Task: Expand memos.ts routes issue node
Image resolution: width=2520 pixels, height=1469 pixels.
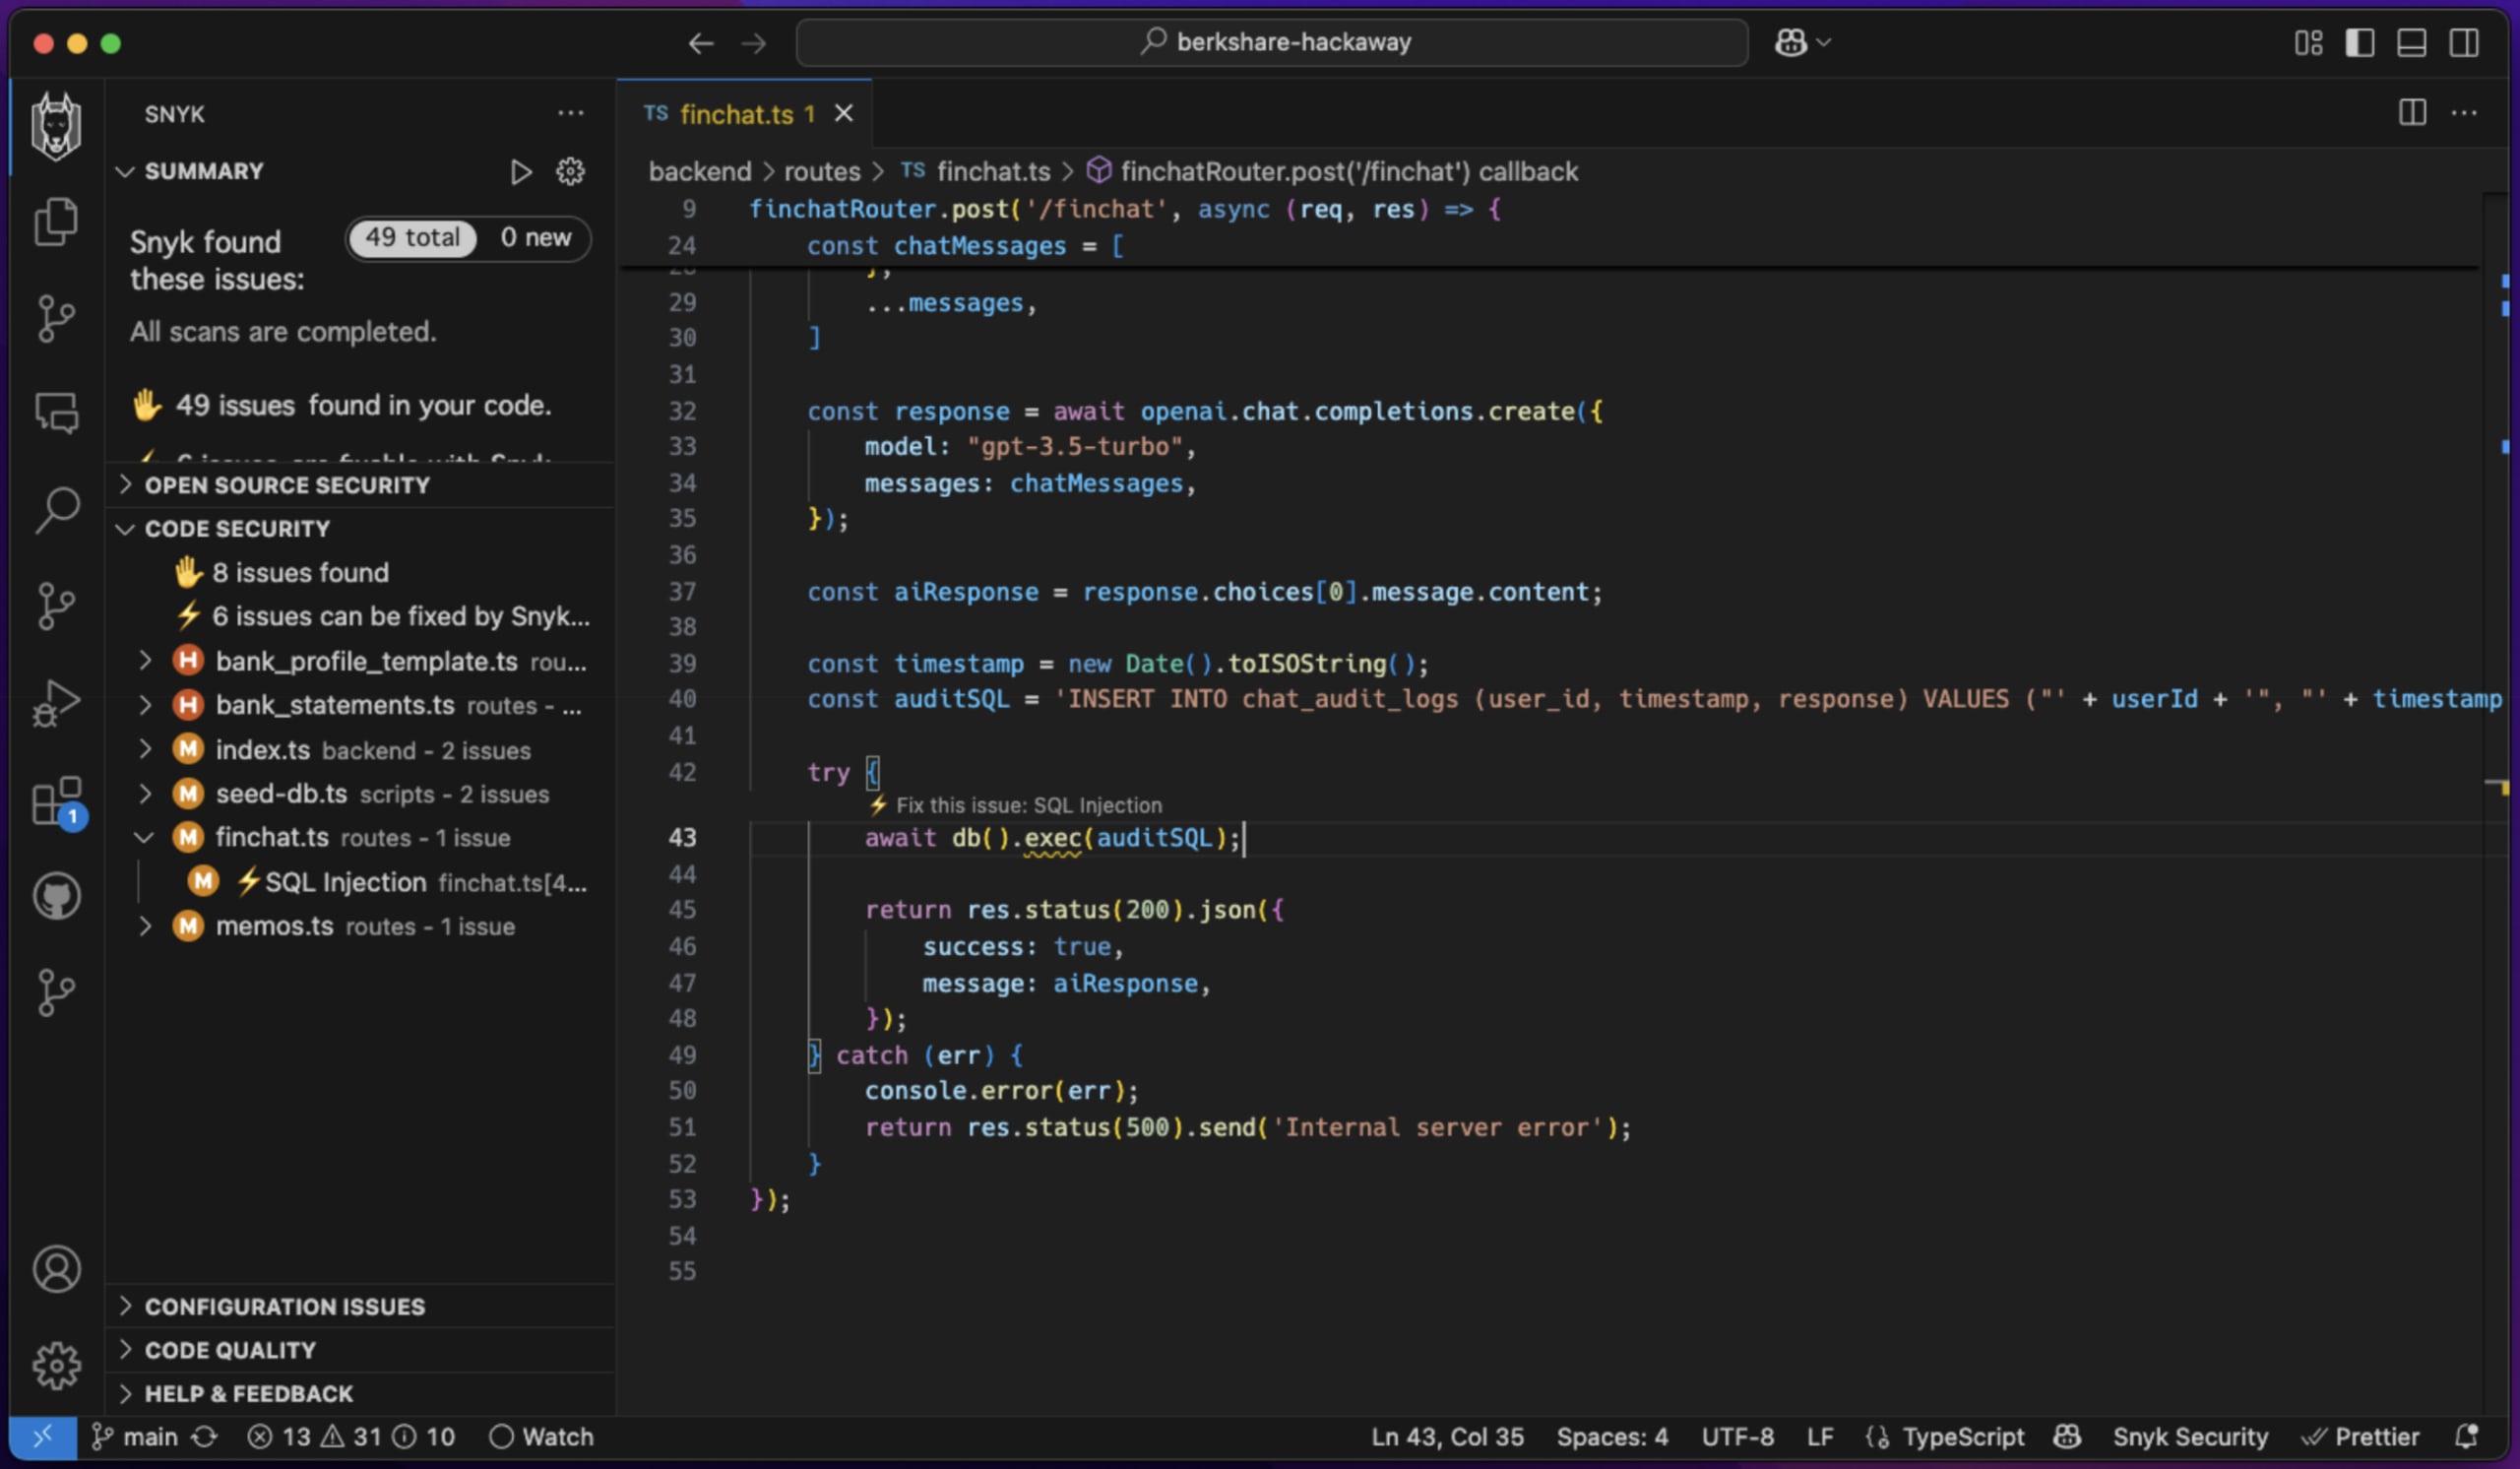Action: coord(145,926)
